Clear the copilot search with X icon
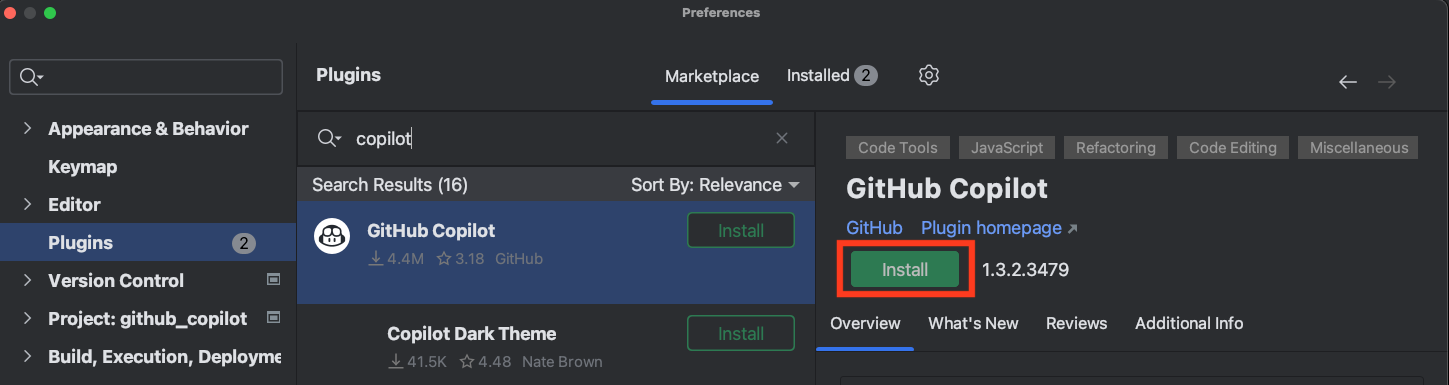1449x385 pixels. (782, 138)
